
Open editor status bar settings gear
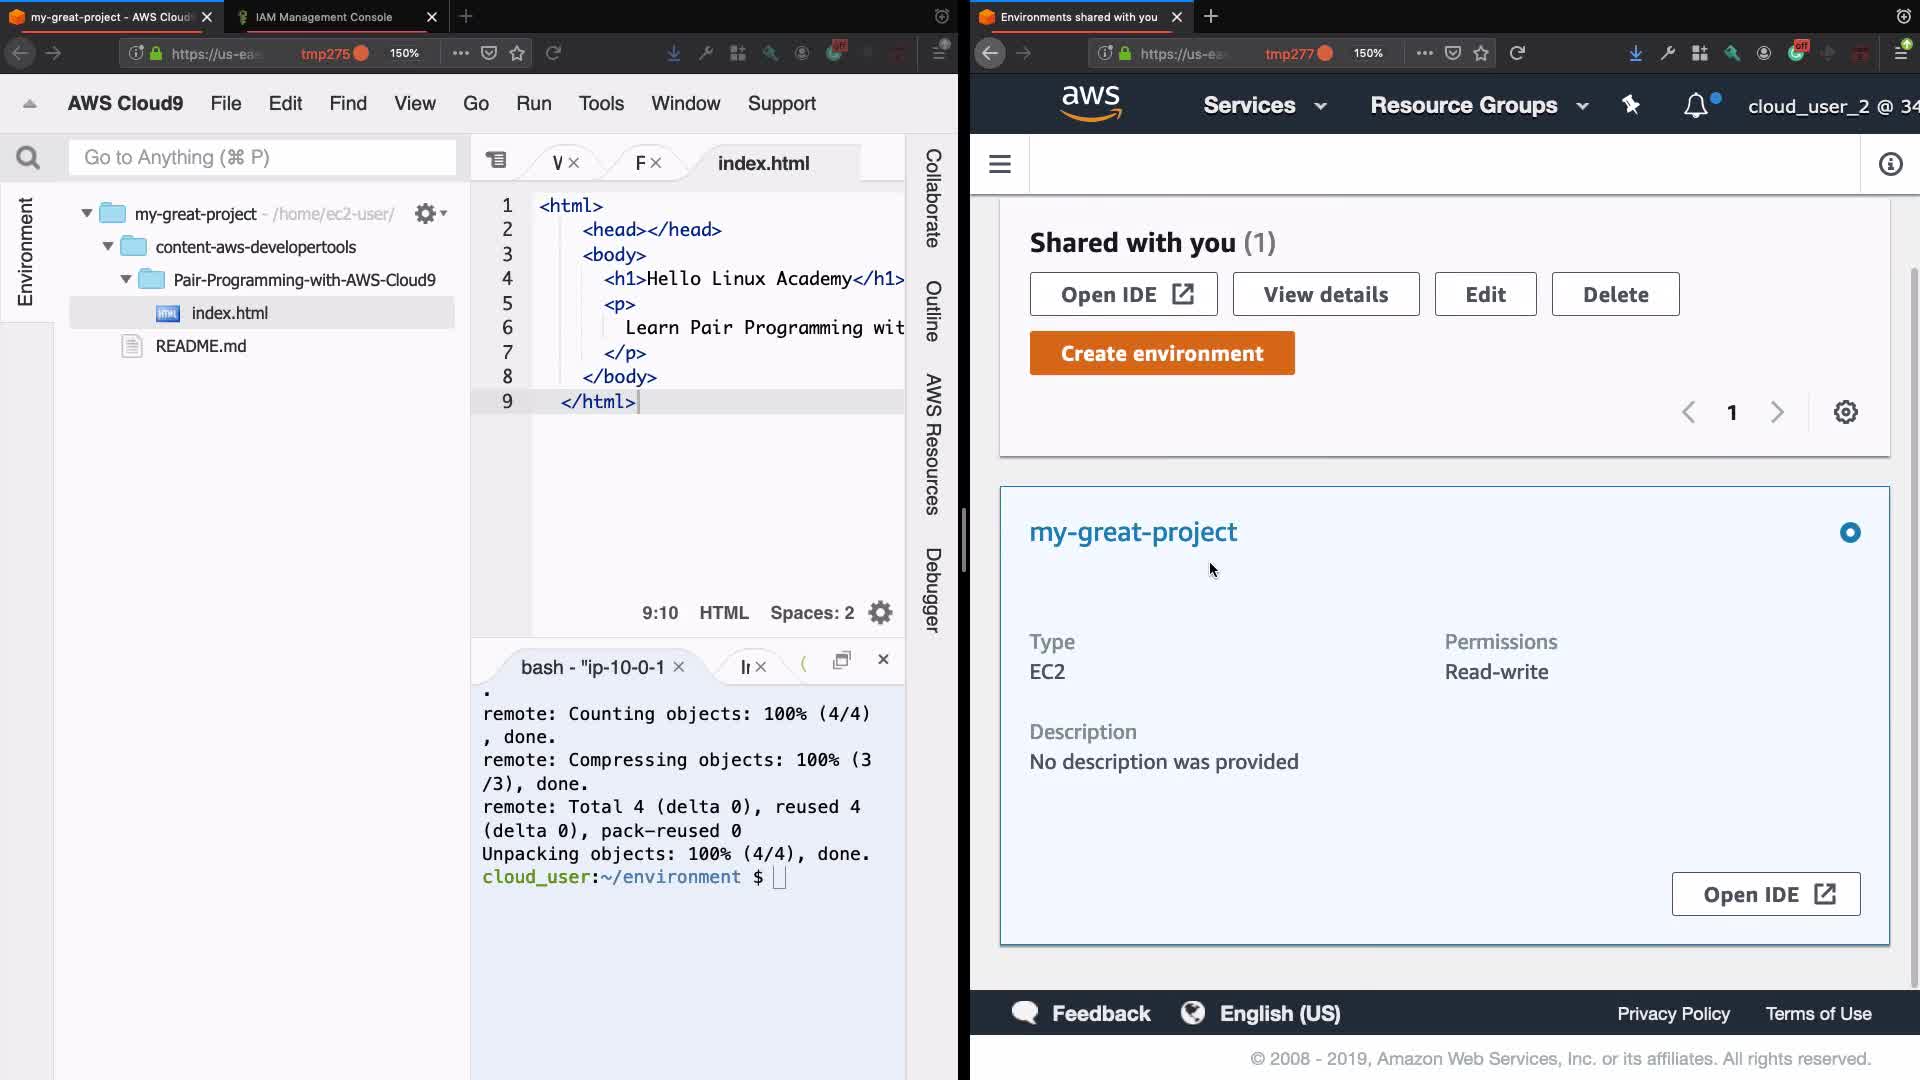click(x=880, y=613)
